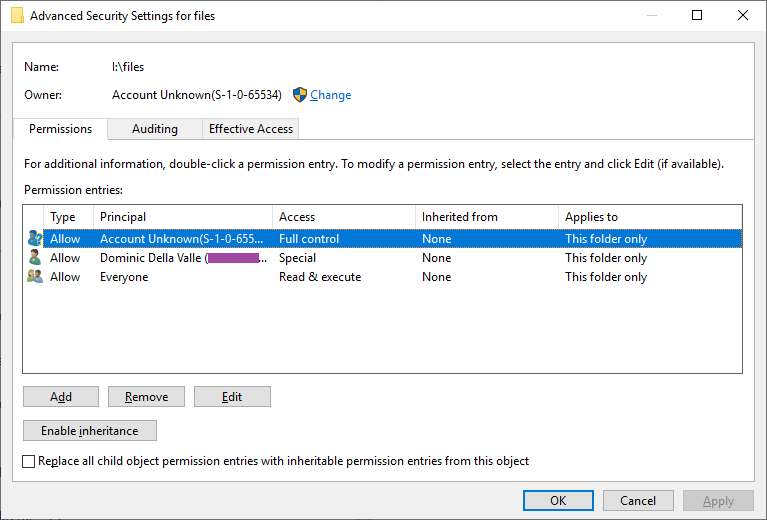The height and width of the screenshot is (520, 767).
Task: Click the Applies to column header
Action: (x=650, y=217)
